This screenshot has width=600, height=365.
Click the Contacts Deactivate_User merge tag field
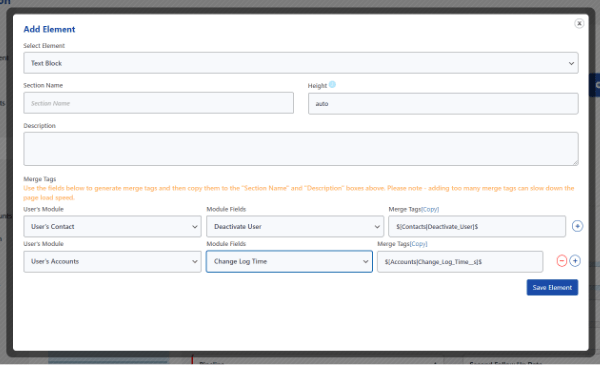(x=477, y=226)
